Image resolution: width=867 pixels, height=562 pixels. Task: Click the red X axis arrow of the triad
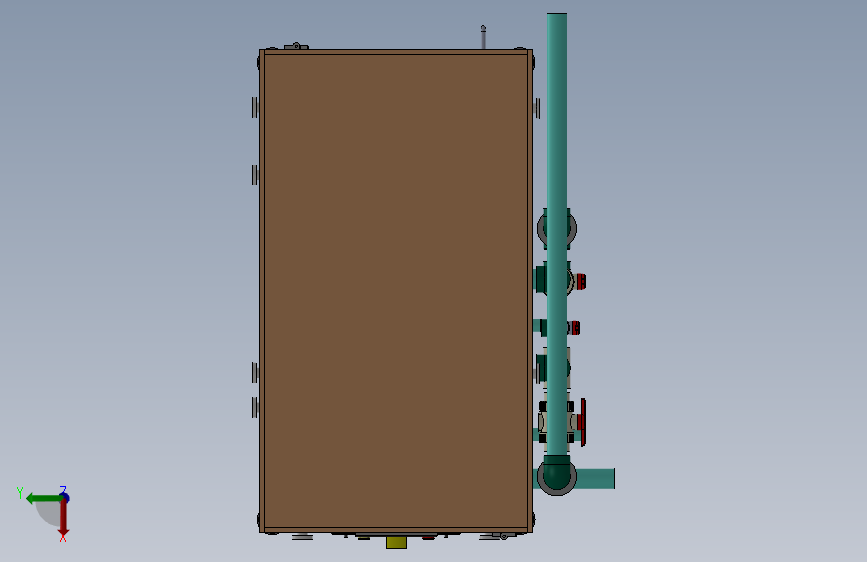(63, 519)
